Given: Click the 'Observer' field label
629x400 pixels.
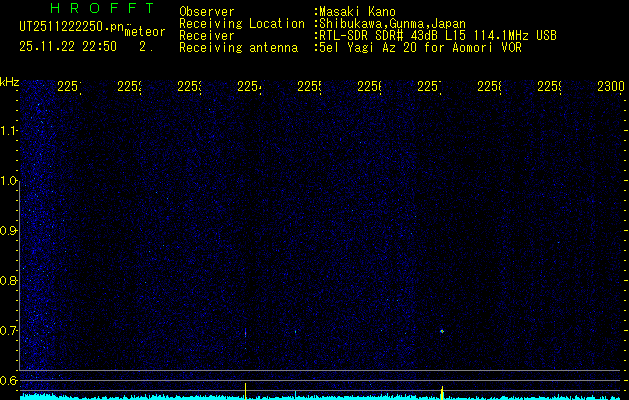Looking at the screenshot, I should (x=207, y=12).
